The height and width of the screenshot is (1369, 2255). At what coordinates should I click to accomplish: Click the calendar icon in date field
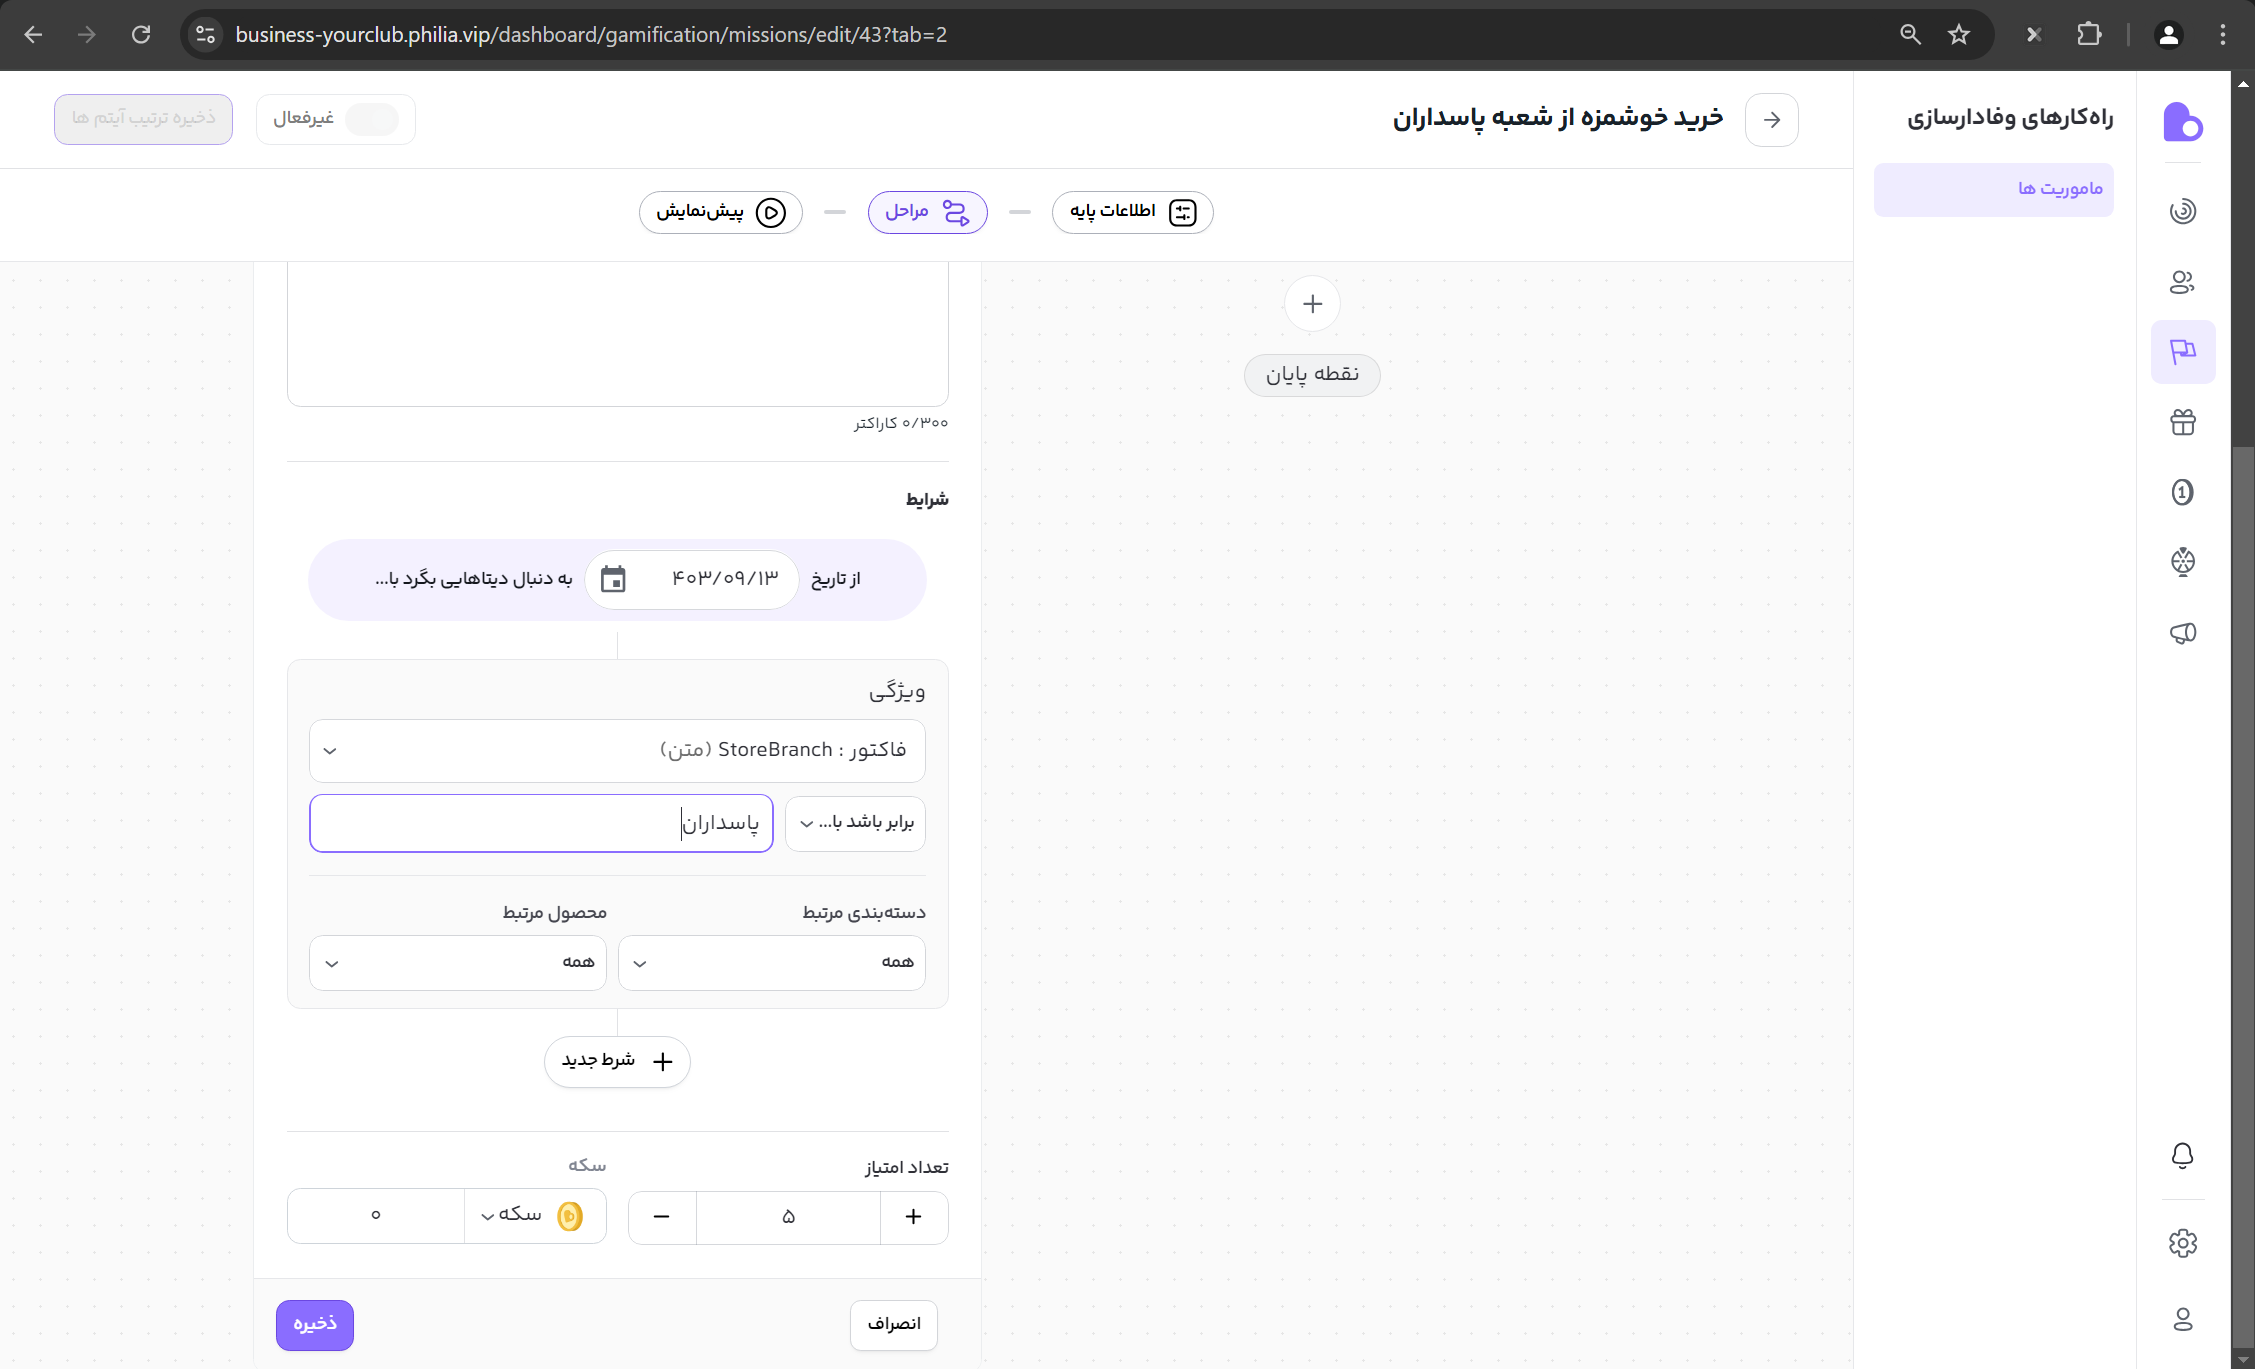point(613,579)
